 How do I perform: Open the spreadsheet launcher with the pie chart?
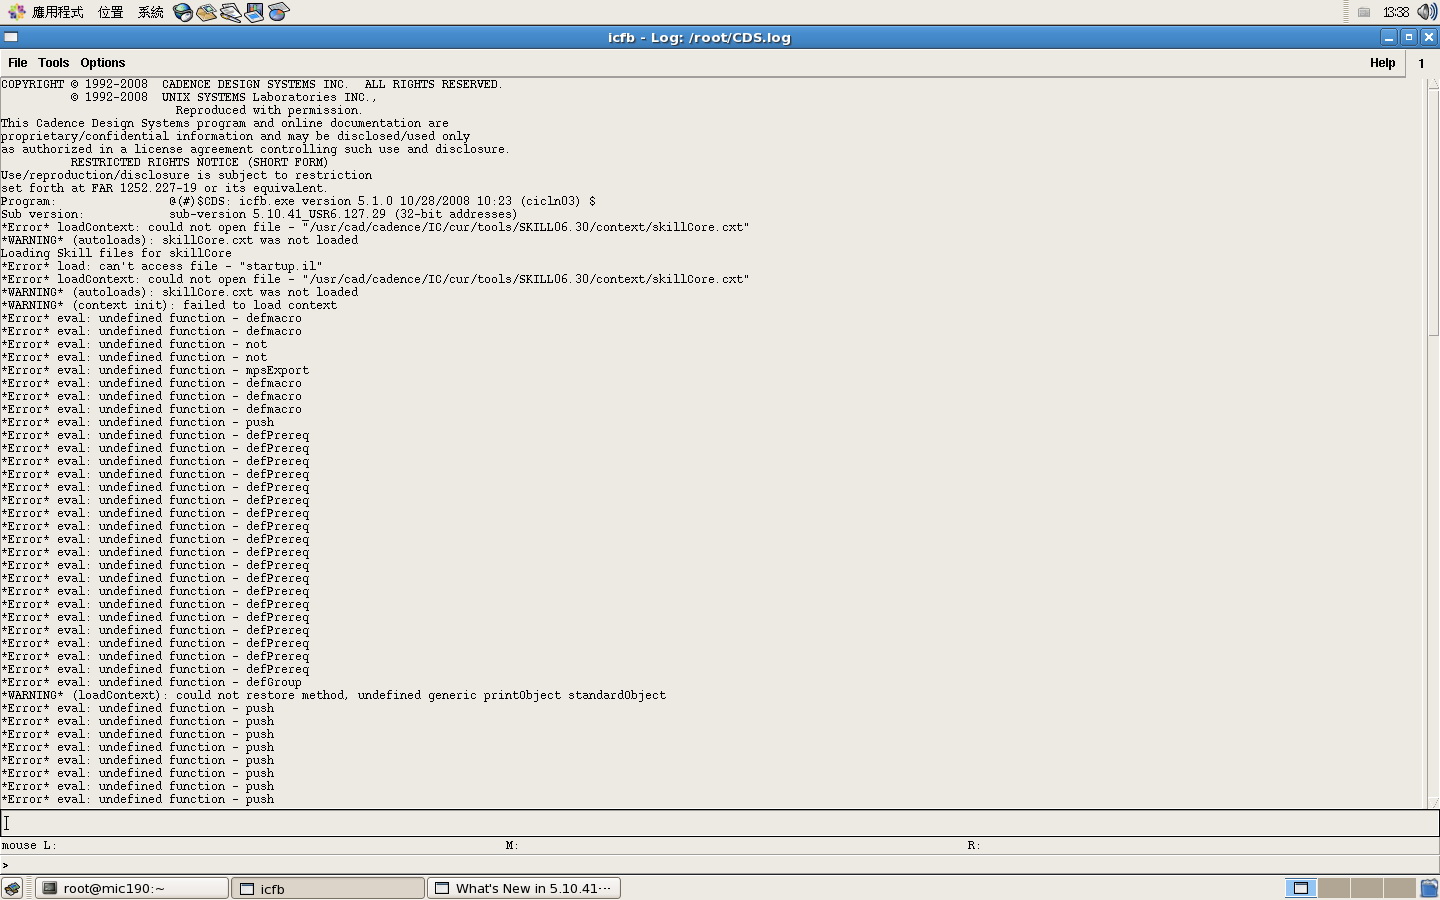click(x=279, y=12)
